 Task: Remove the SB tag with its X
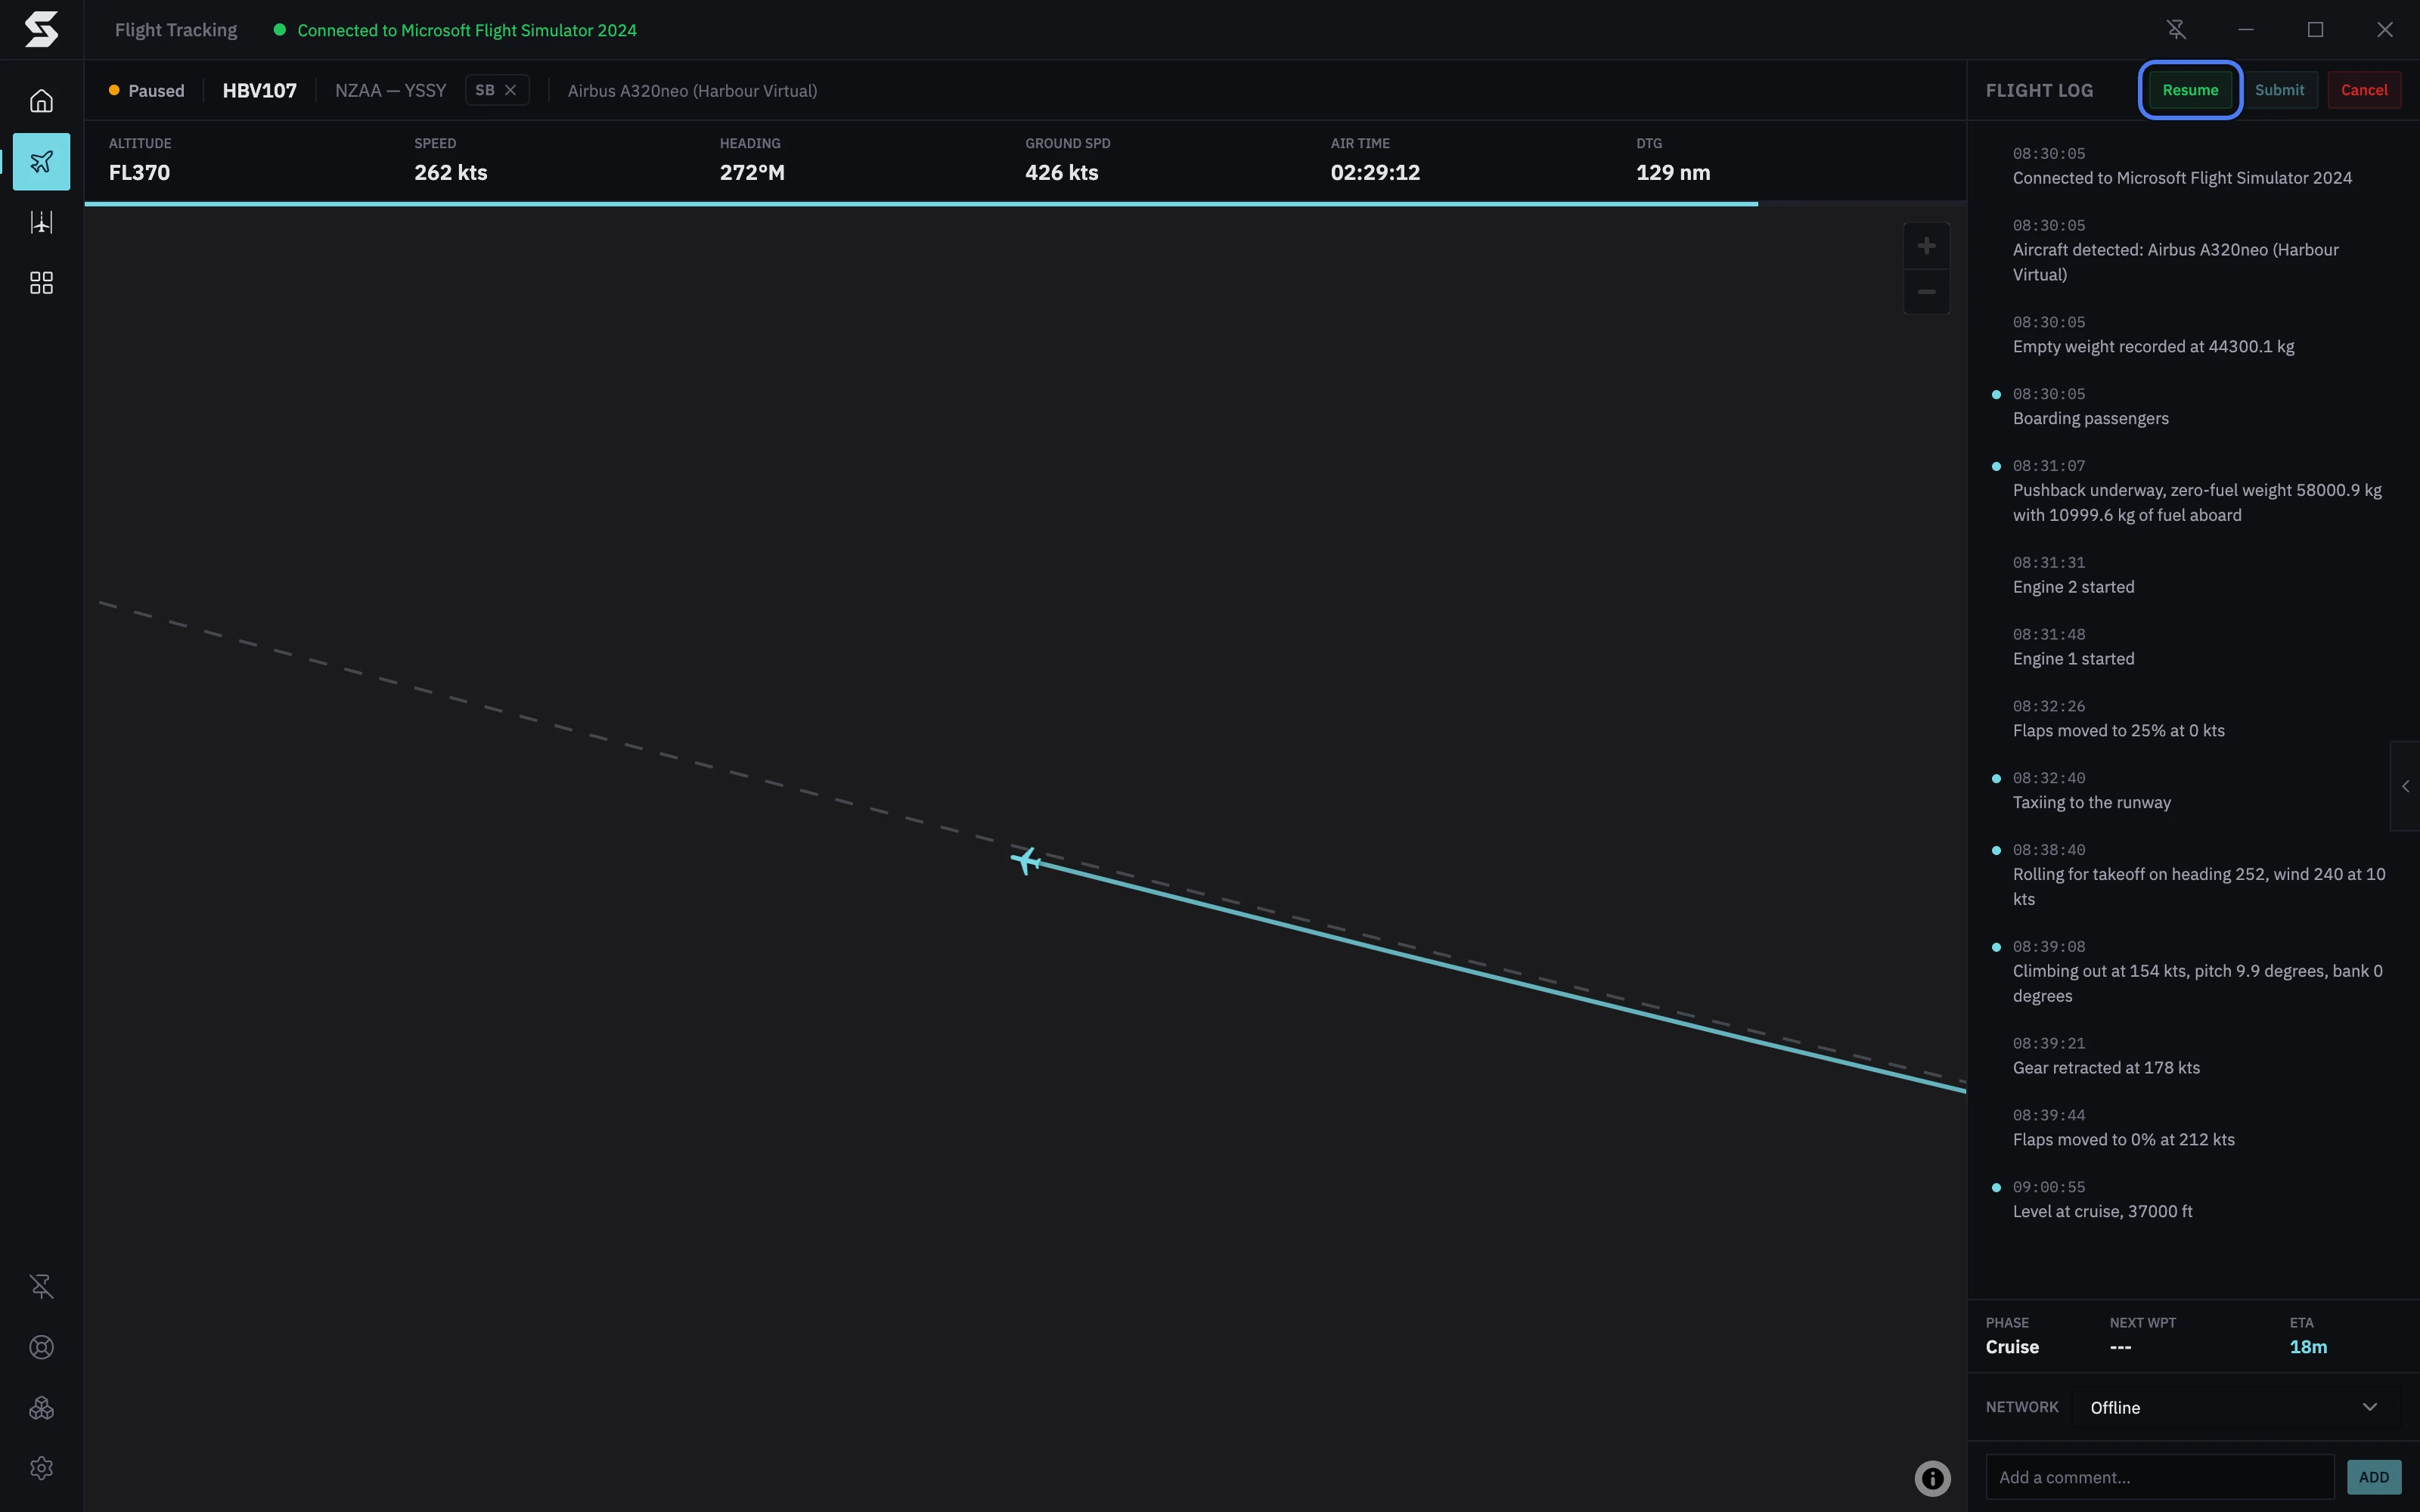tap(511, 90)
